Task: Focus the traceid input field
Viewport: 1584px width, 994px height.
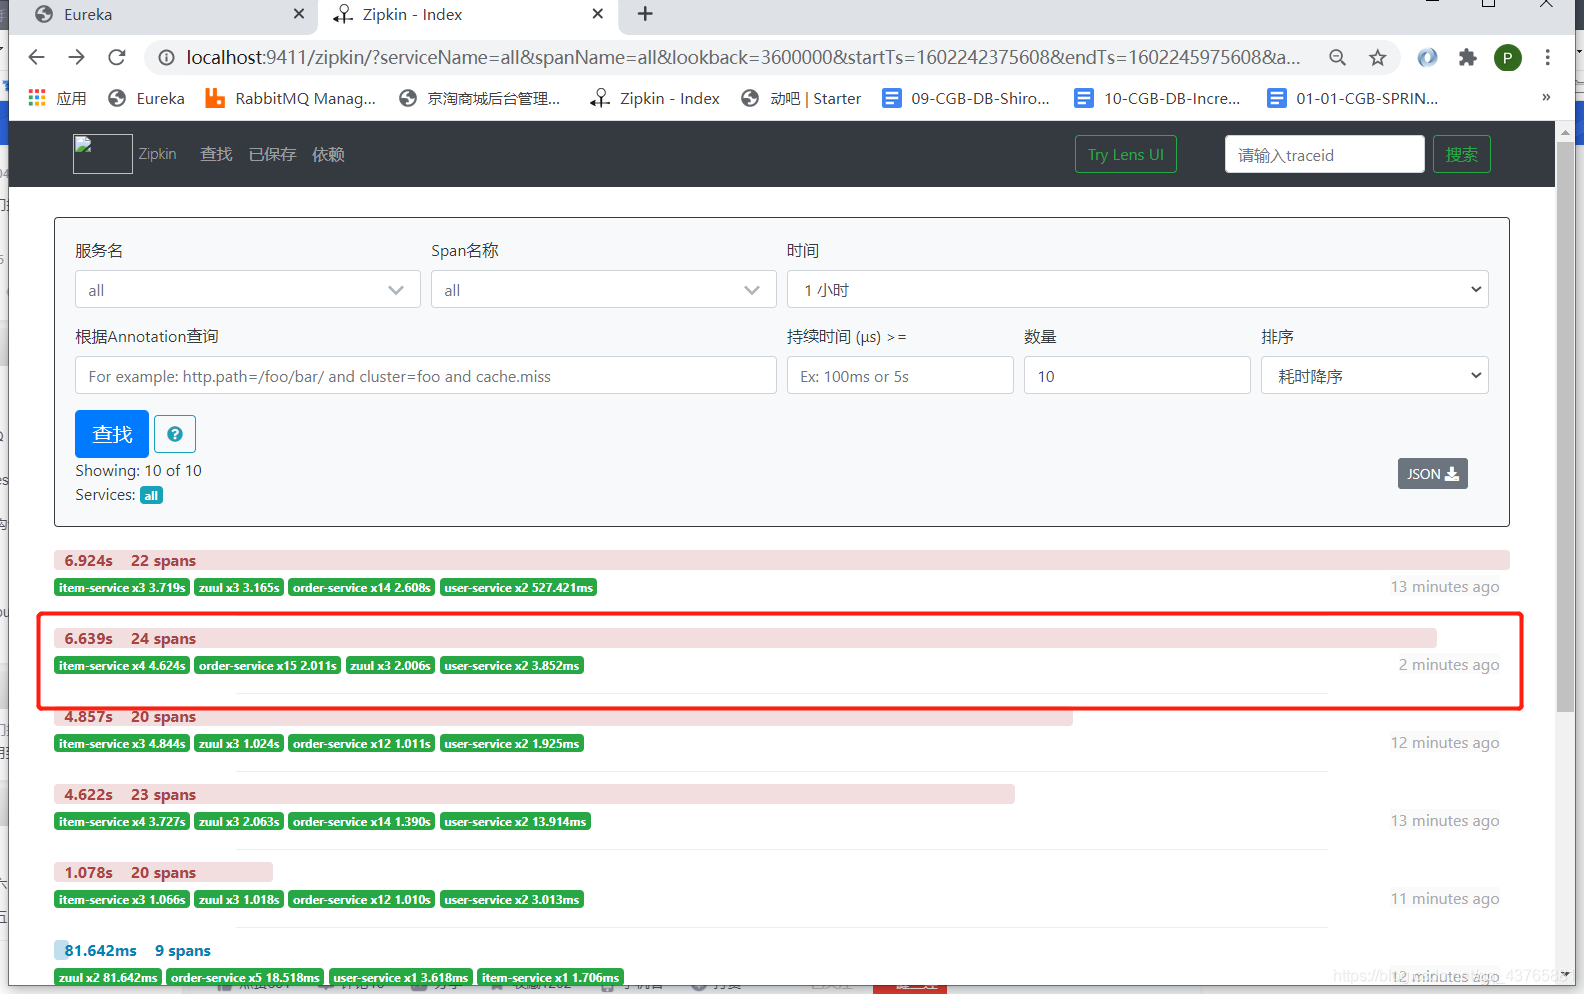Action: (1325, 154)
